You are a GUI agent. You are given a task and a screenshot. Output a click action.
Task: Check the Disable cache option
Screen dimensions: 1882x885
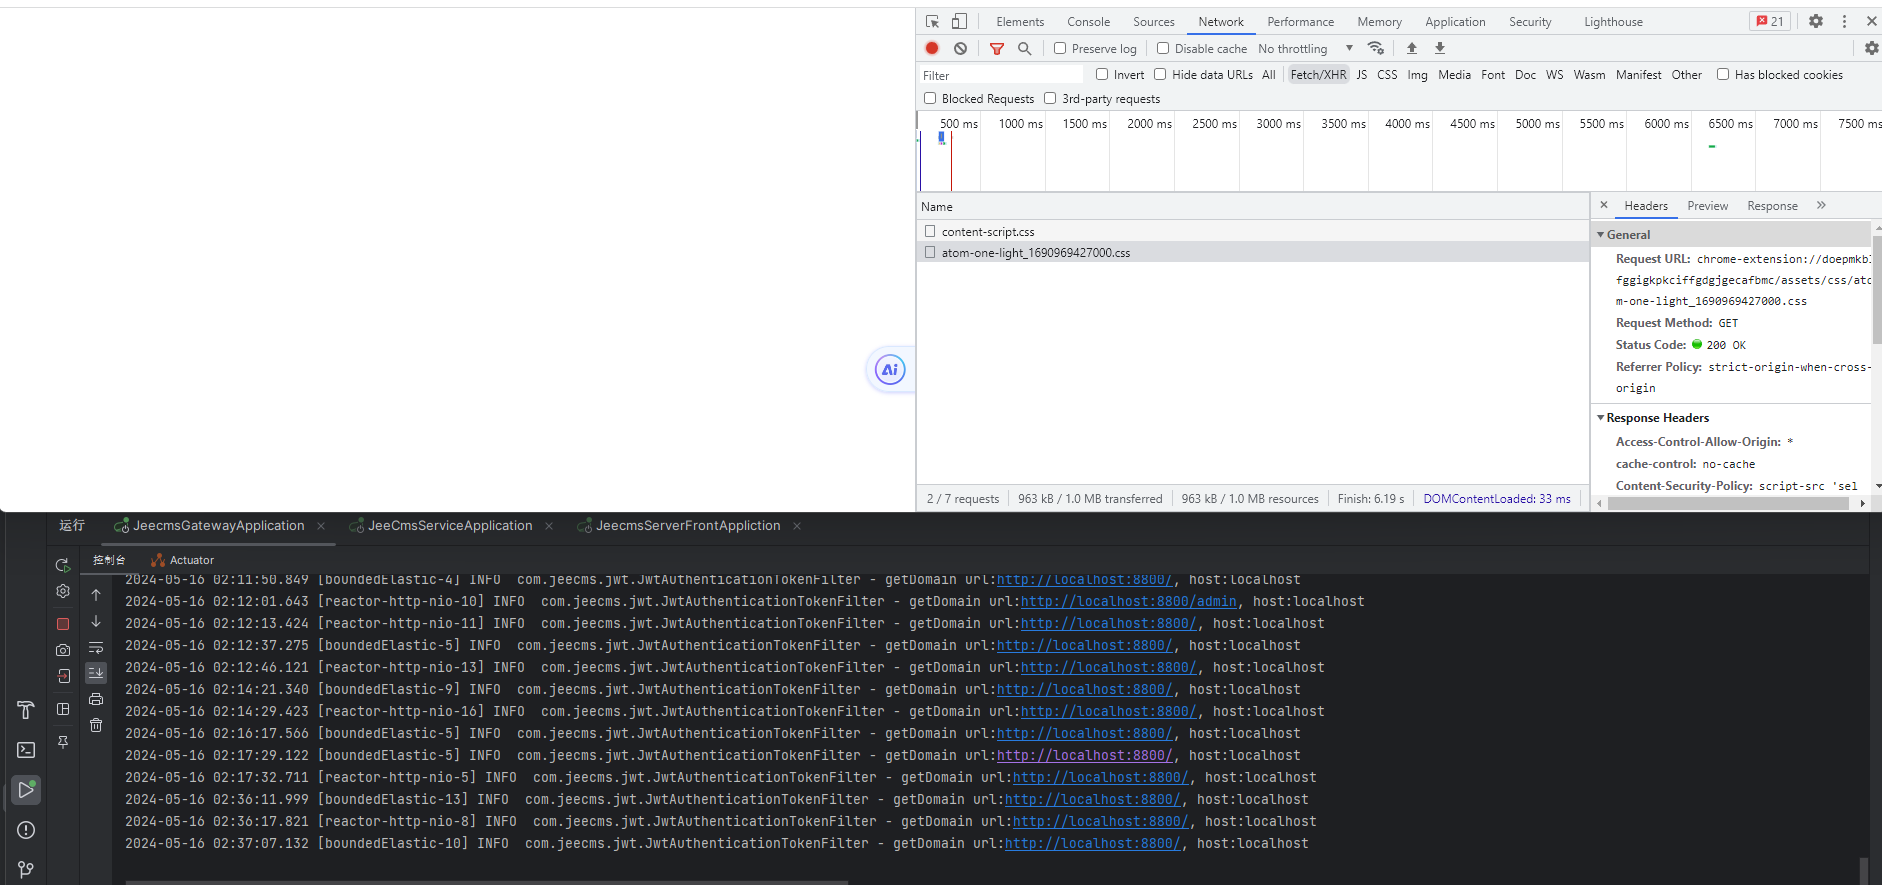point(1163,48)
